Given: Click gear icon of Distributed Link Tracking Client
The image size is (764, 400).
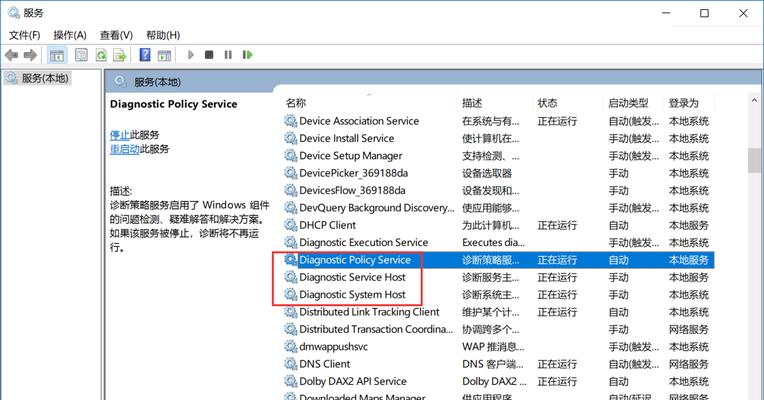Looking at the screenshot, I should tap(290, 312).
